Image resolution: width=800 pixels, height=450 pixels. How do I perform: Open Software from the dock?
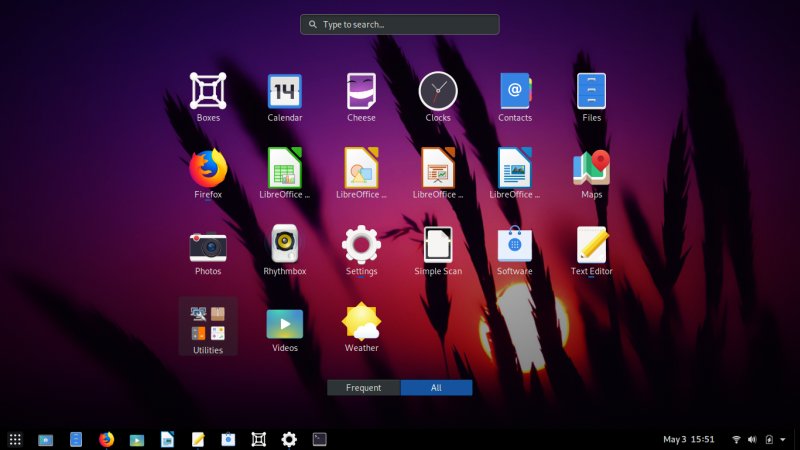pyautogui.click(x=228, y=439)
